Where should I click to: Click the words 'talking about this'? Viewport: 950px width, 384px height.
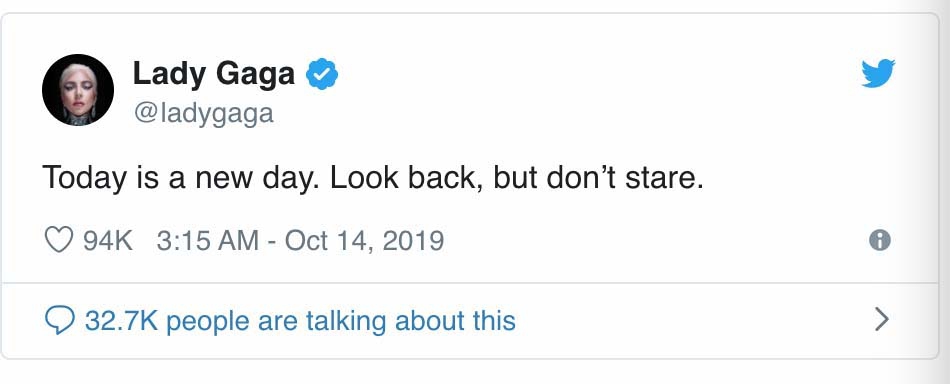tap(410, 320)
